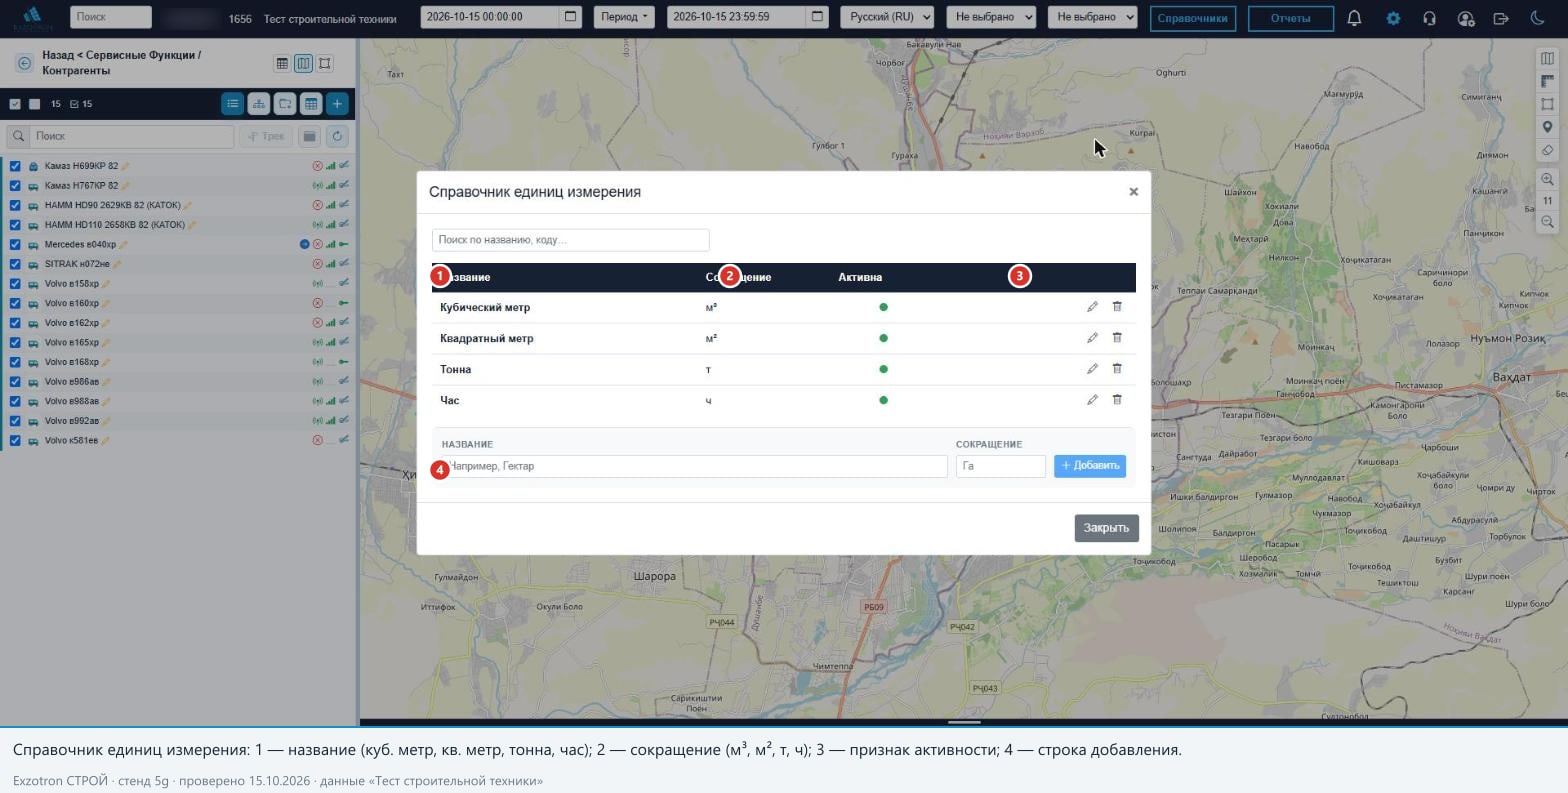Edit the Кубический метр unit row
Image resolution: width=1568 pixels, height=793 pixels.
(x=1092, y=307)
